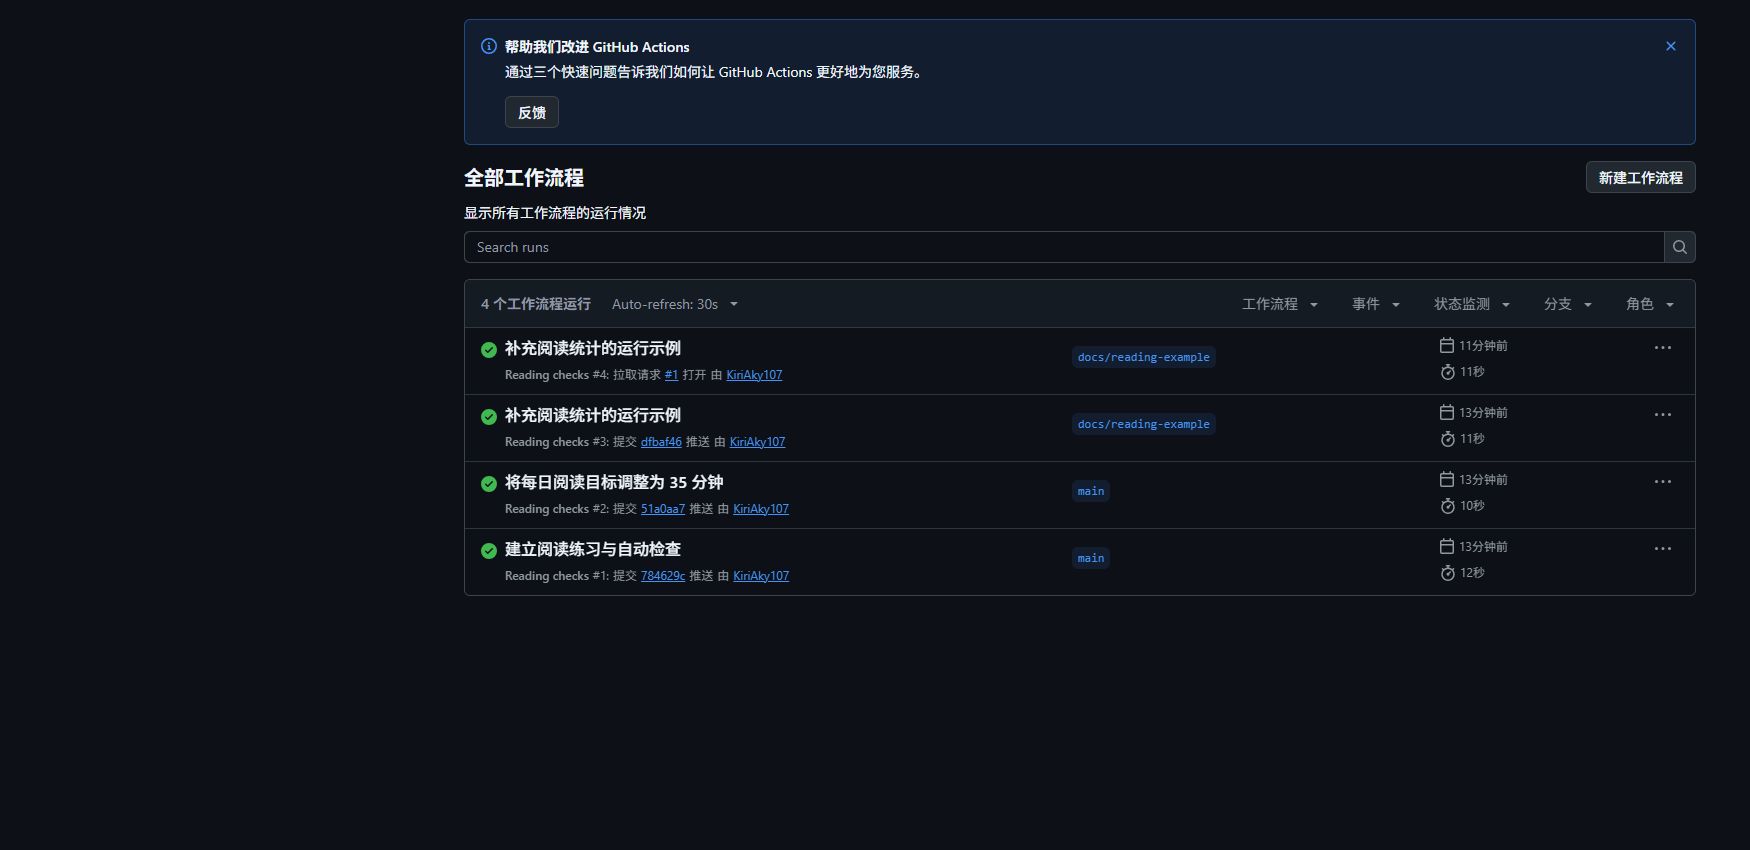This screenshot has height=850, width=1750.
Task: Click docs/reading-example branch label of run #3
Action: [x=1144, y=424]
